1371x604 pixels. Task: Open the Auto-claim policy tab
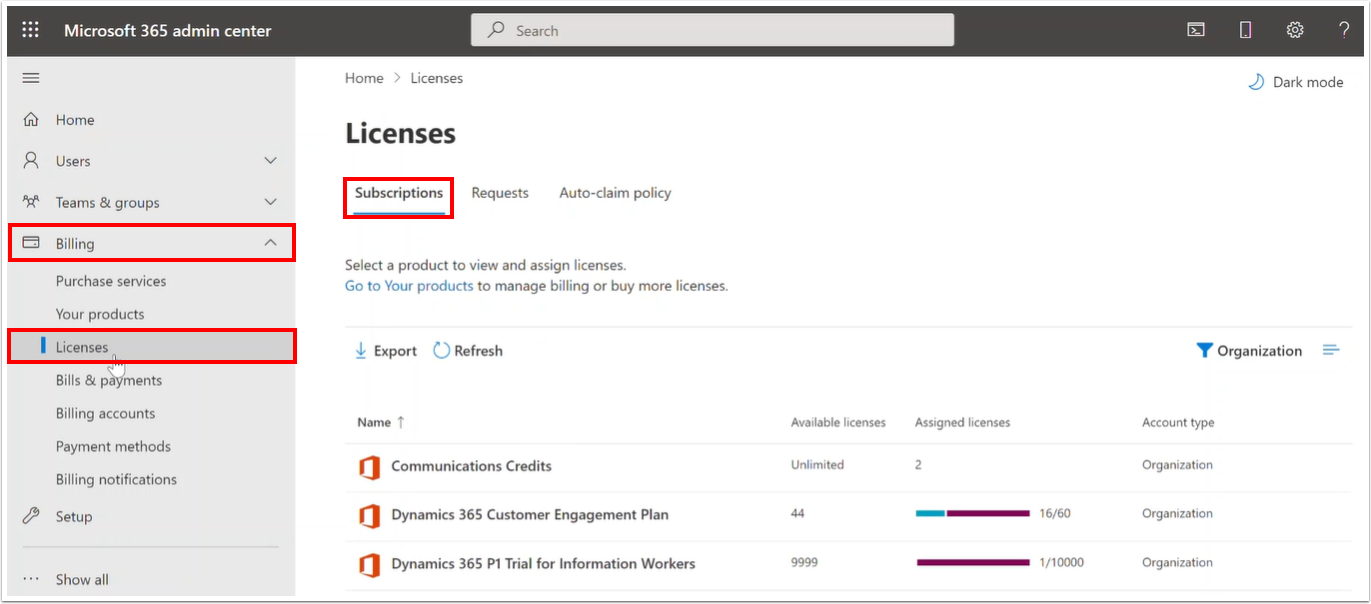[614, 192]
